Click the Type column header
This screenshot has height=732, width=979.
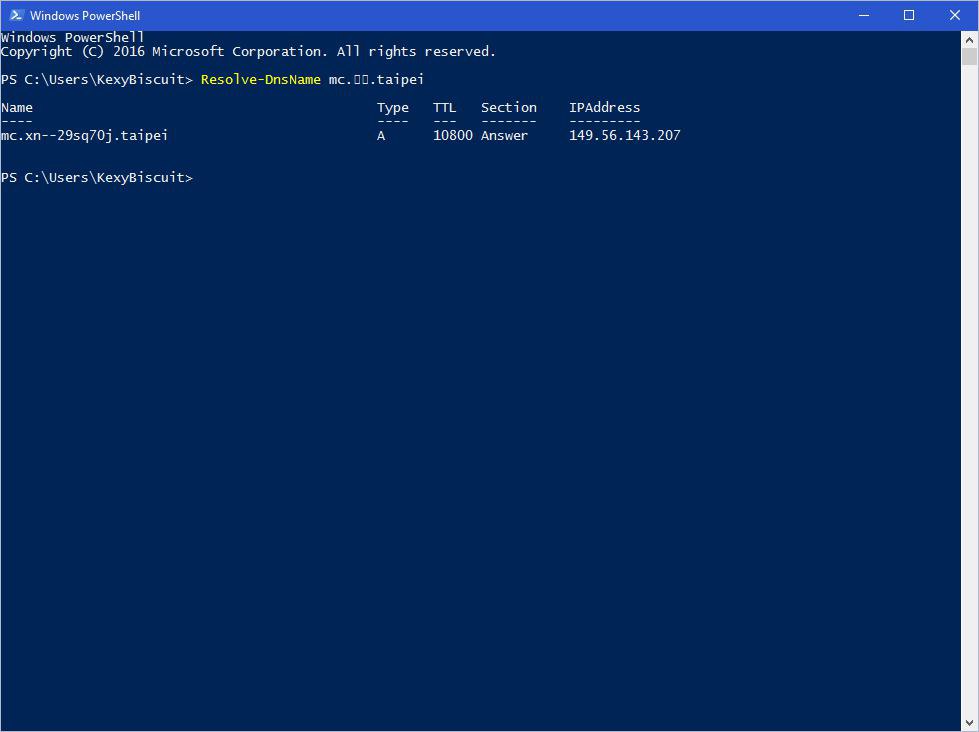click(x=393, y=108)
